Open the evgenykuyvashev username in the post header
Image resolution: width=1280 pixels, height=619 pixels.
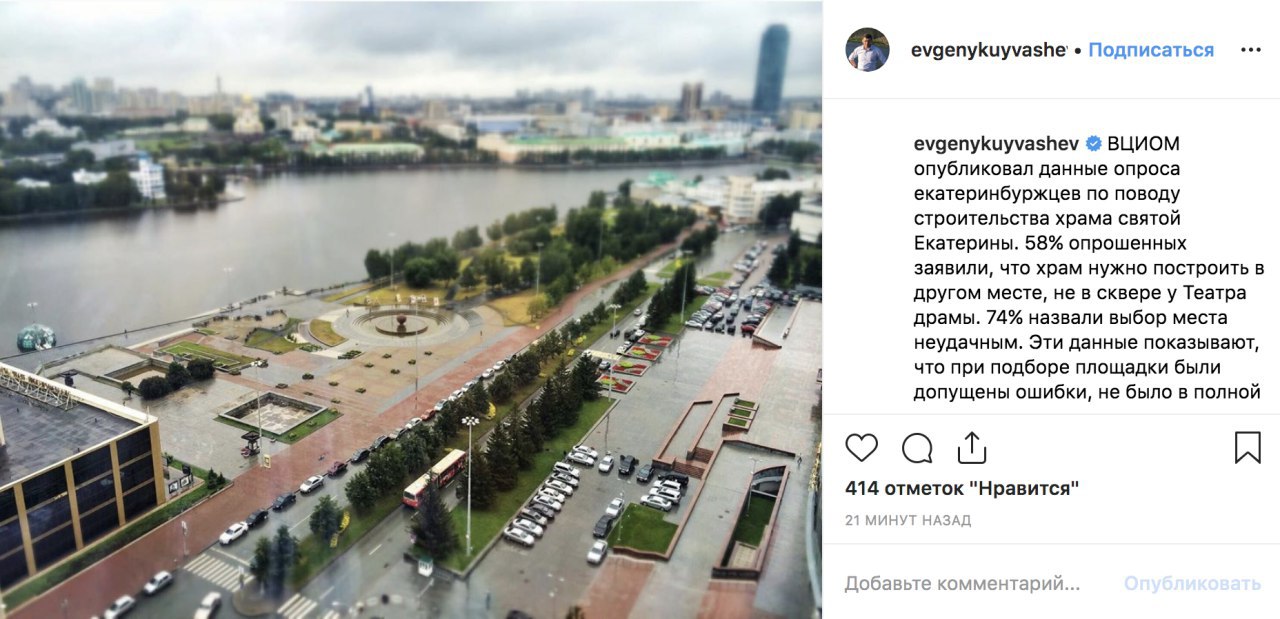click(x=989, y=50)
